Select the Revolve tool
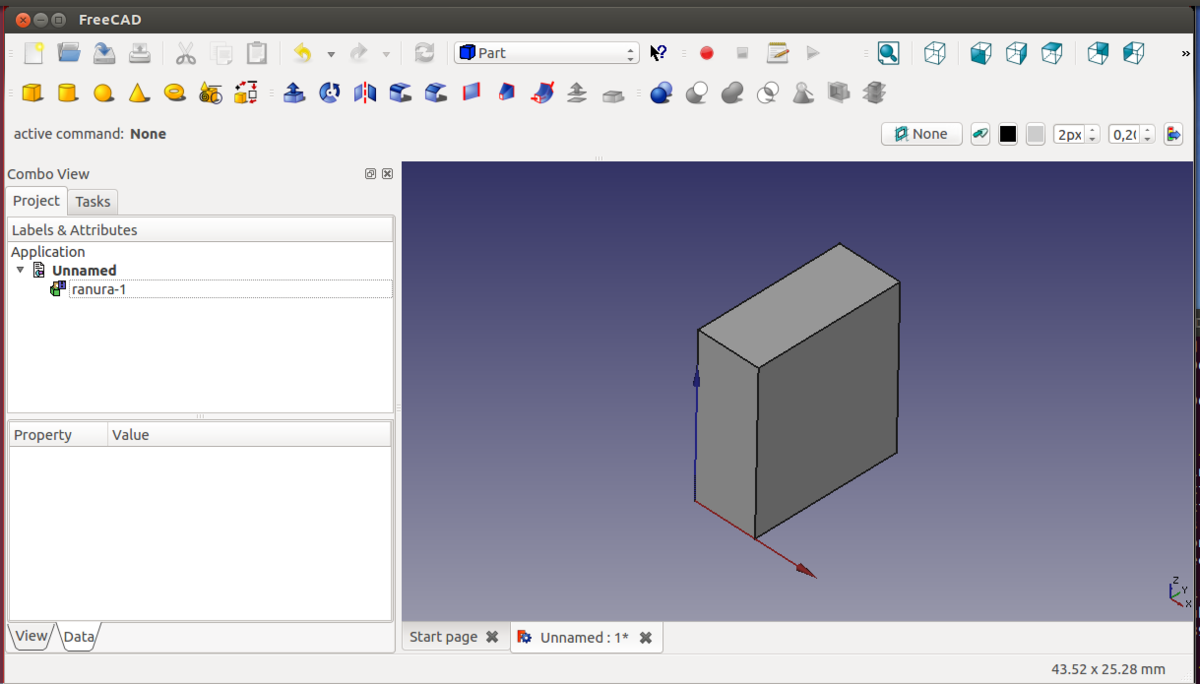 [329, 93]
